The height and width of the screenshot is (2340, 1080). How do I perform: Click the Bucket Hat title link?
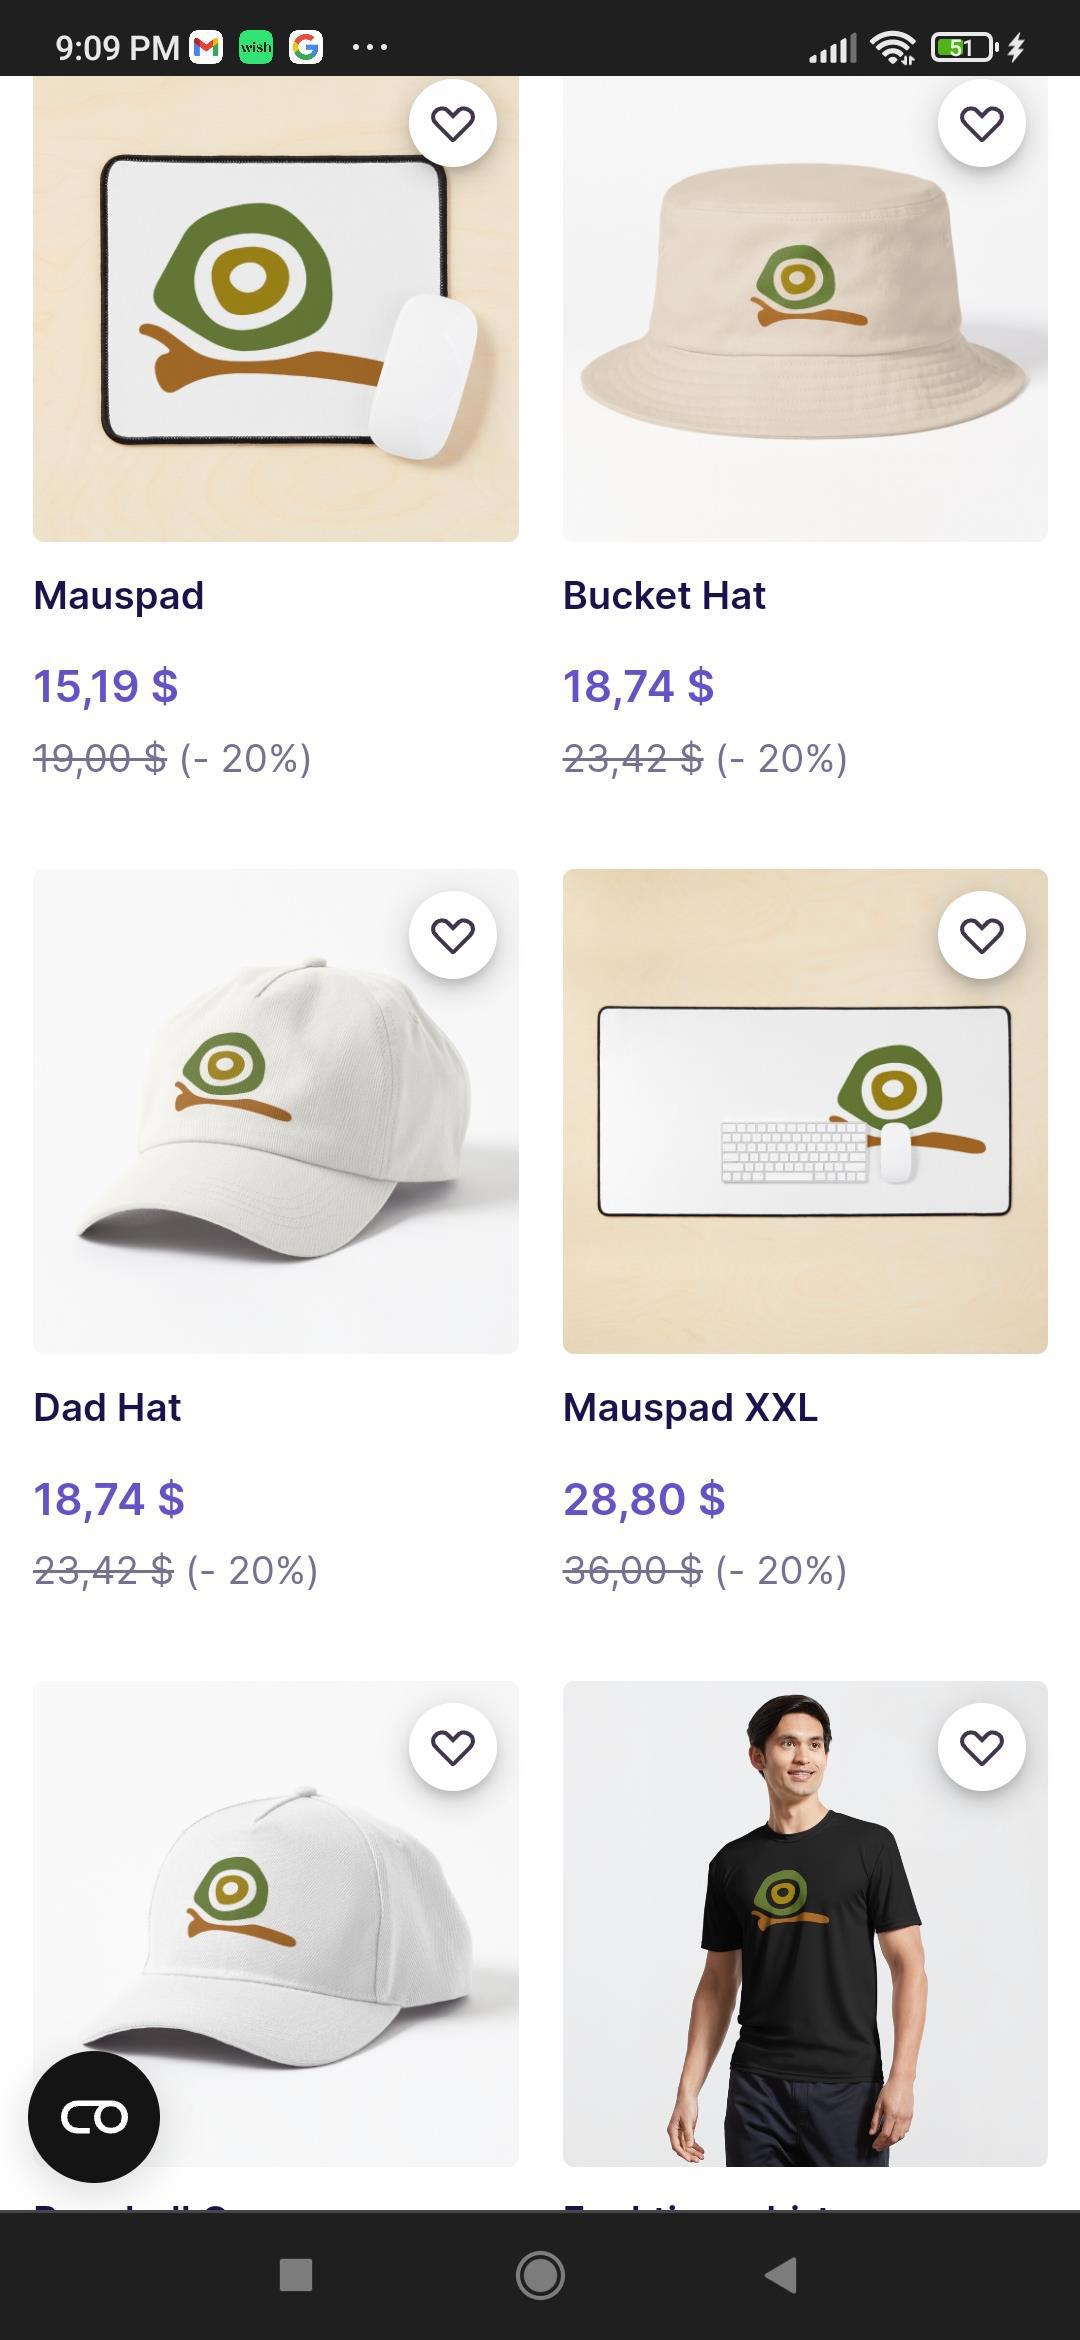tap(664, 596)
